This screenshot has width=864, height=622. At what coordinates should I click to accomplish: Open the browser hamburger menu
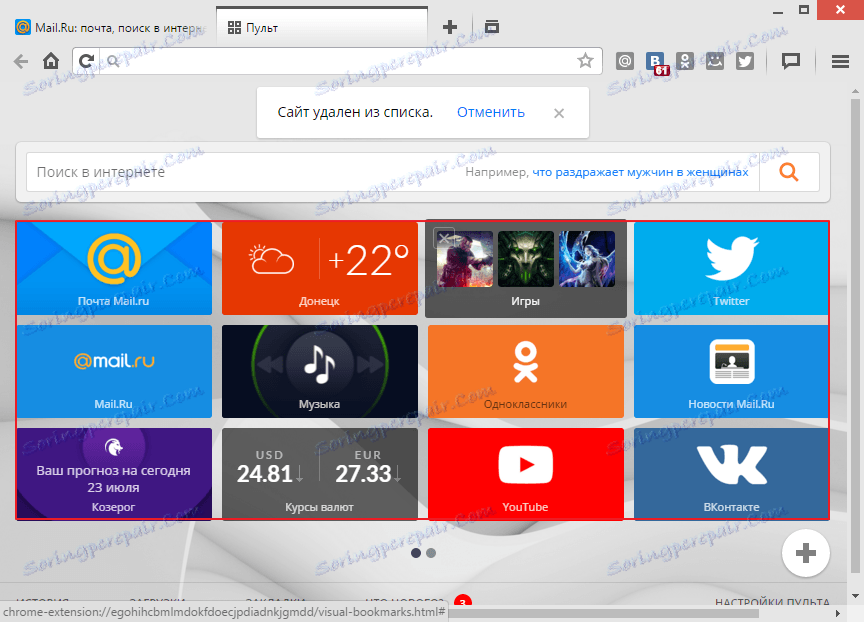840,61
